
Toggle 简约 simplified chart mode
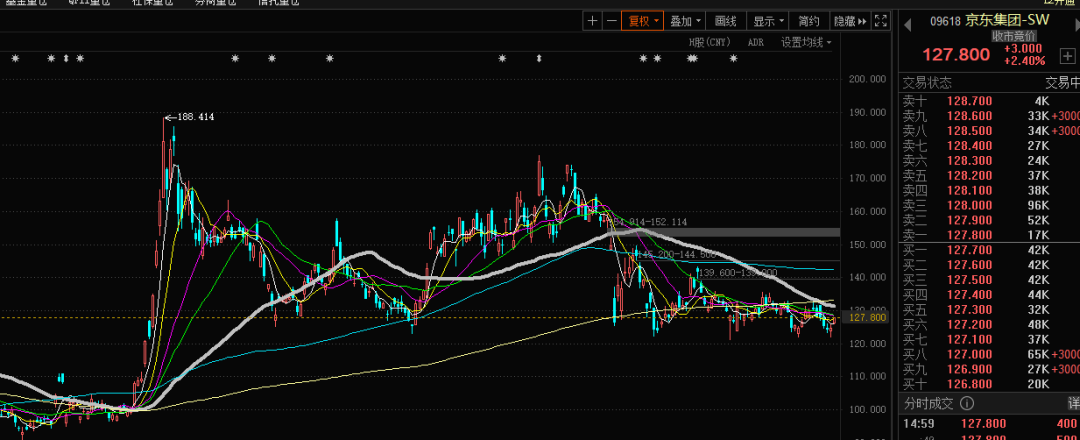pos(808,21)
